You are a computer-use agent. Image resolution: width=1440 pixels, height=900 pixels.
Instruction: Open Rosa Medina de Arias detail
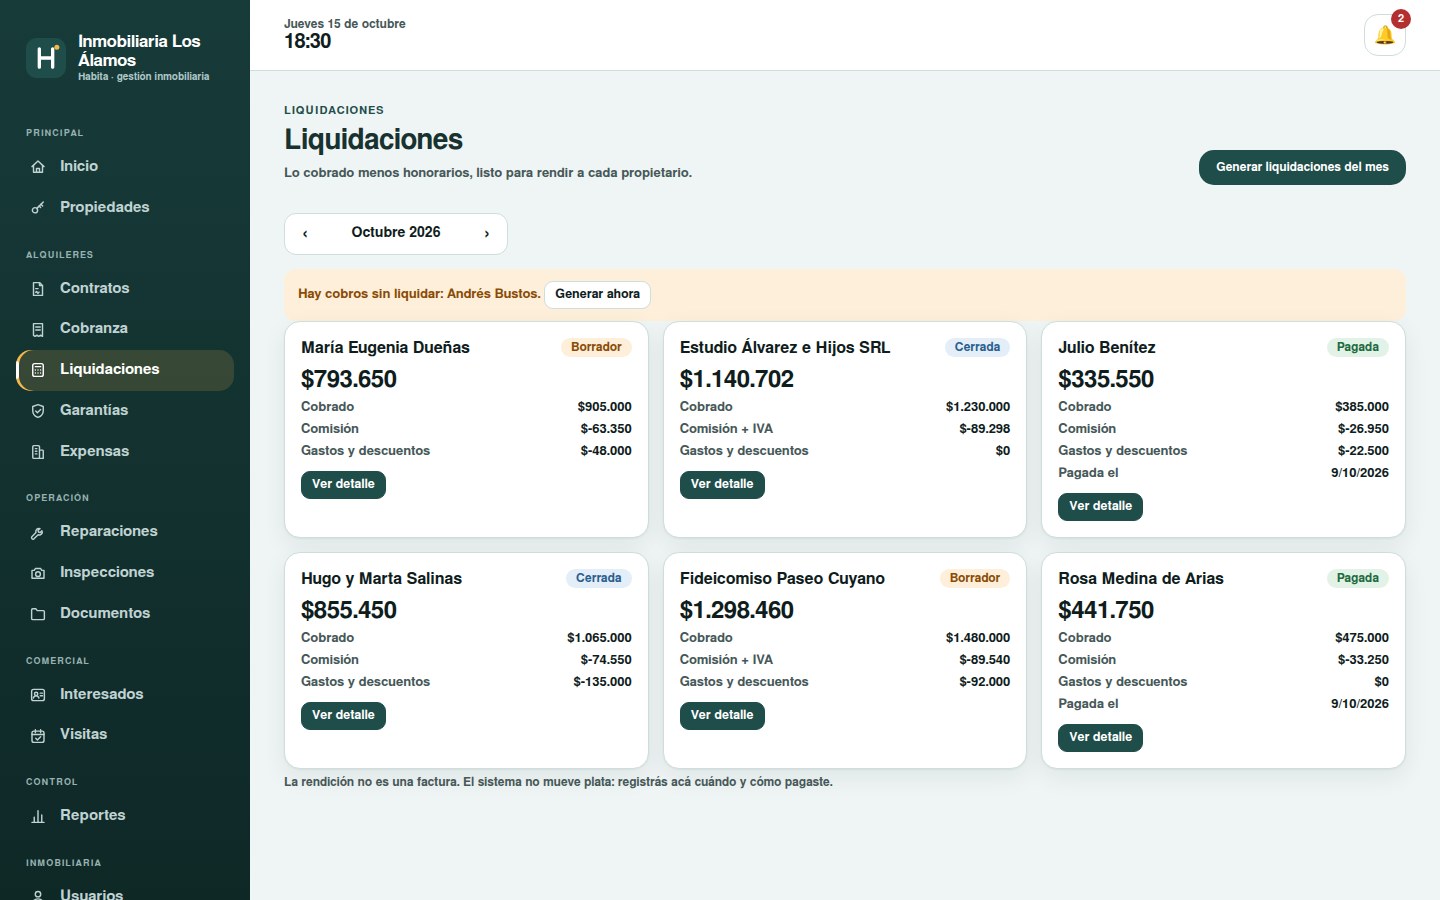coord(1100,737)
